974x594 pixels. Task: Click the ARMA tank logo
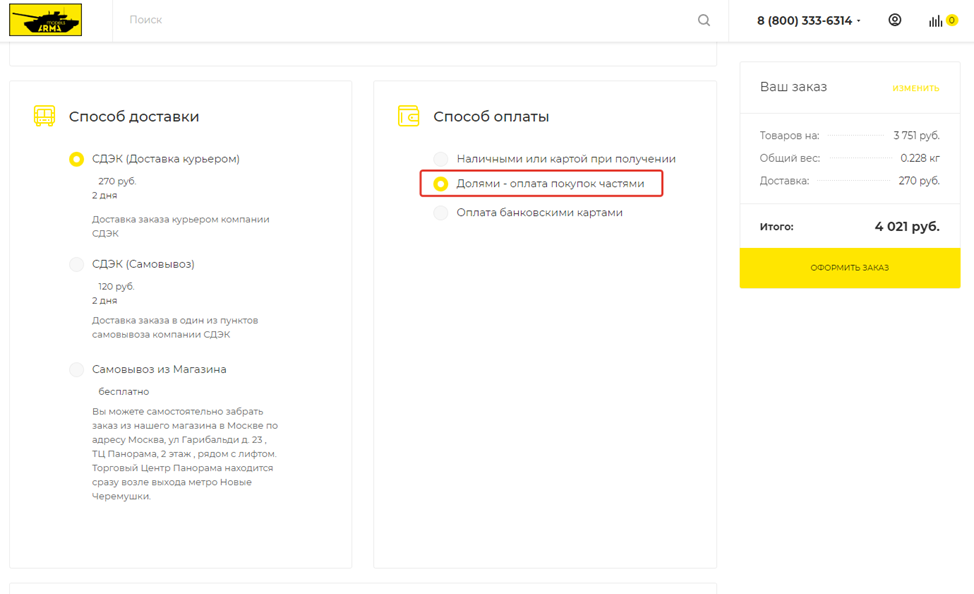point(45,20)
